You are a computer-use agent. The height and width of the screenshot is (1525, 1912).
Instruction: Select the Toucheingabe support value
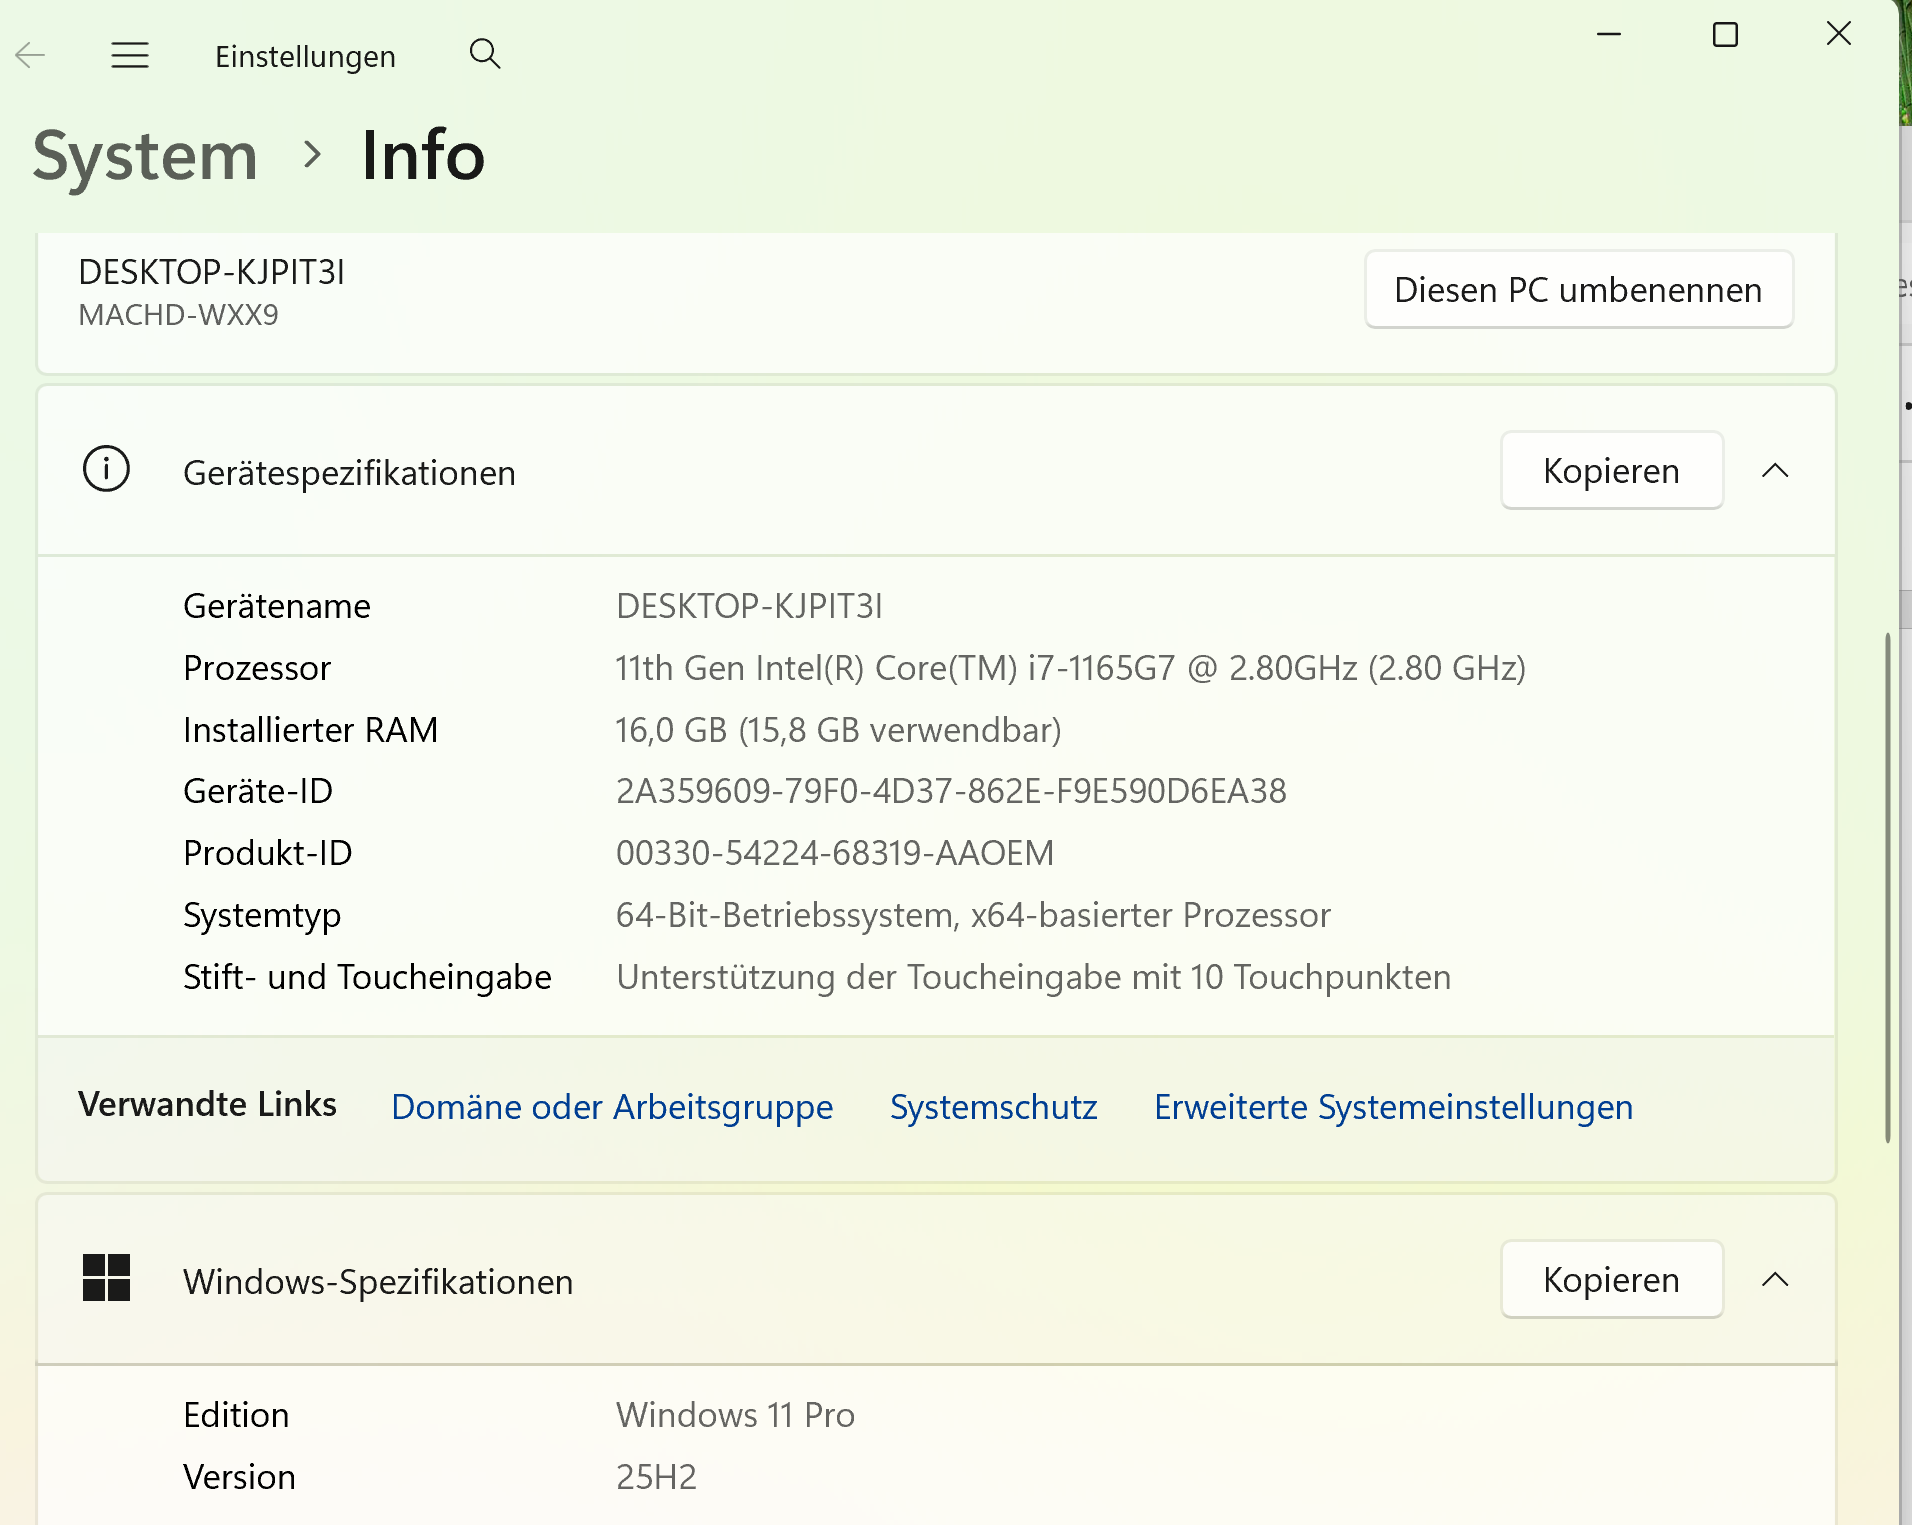coord(1034,977)
